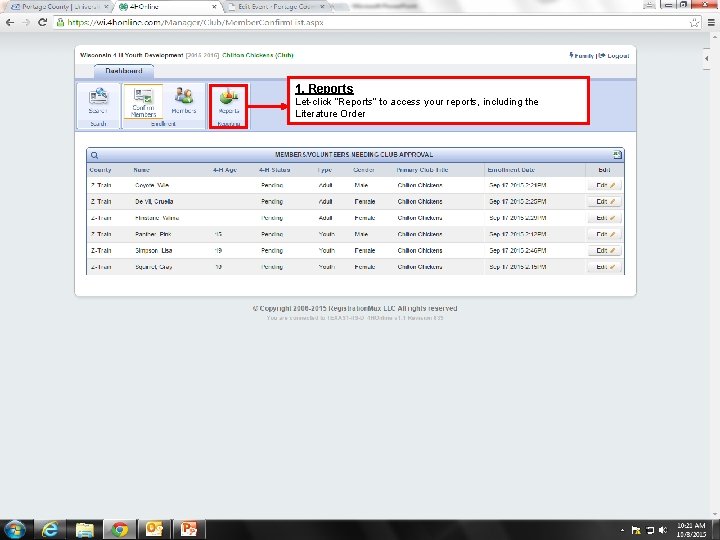Open PowerPoint from the taskbar
Image resolution: width=720 pixels, height=540 pixels.
[189, 530]
